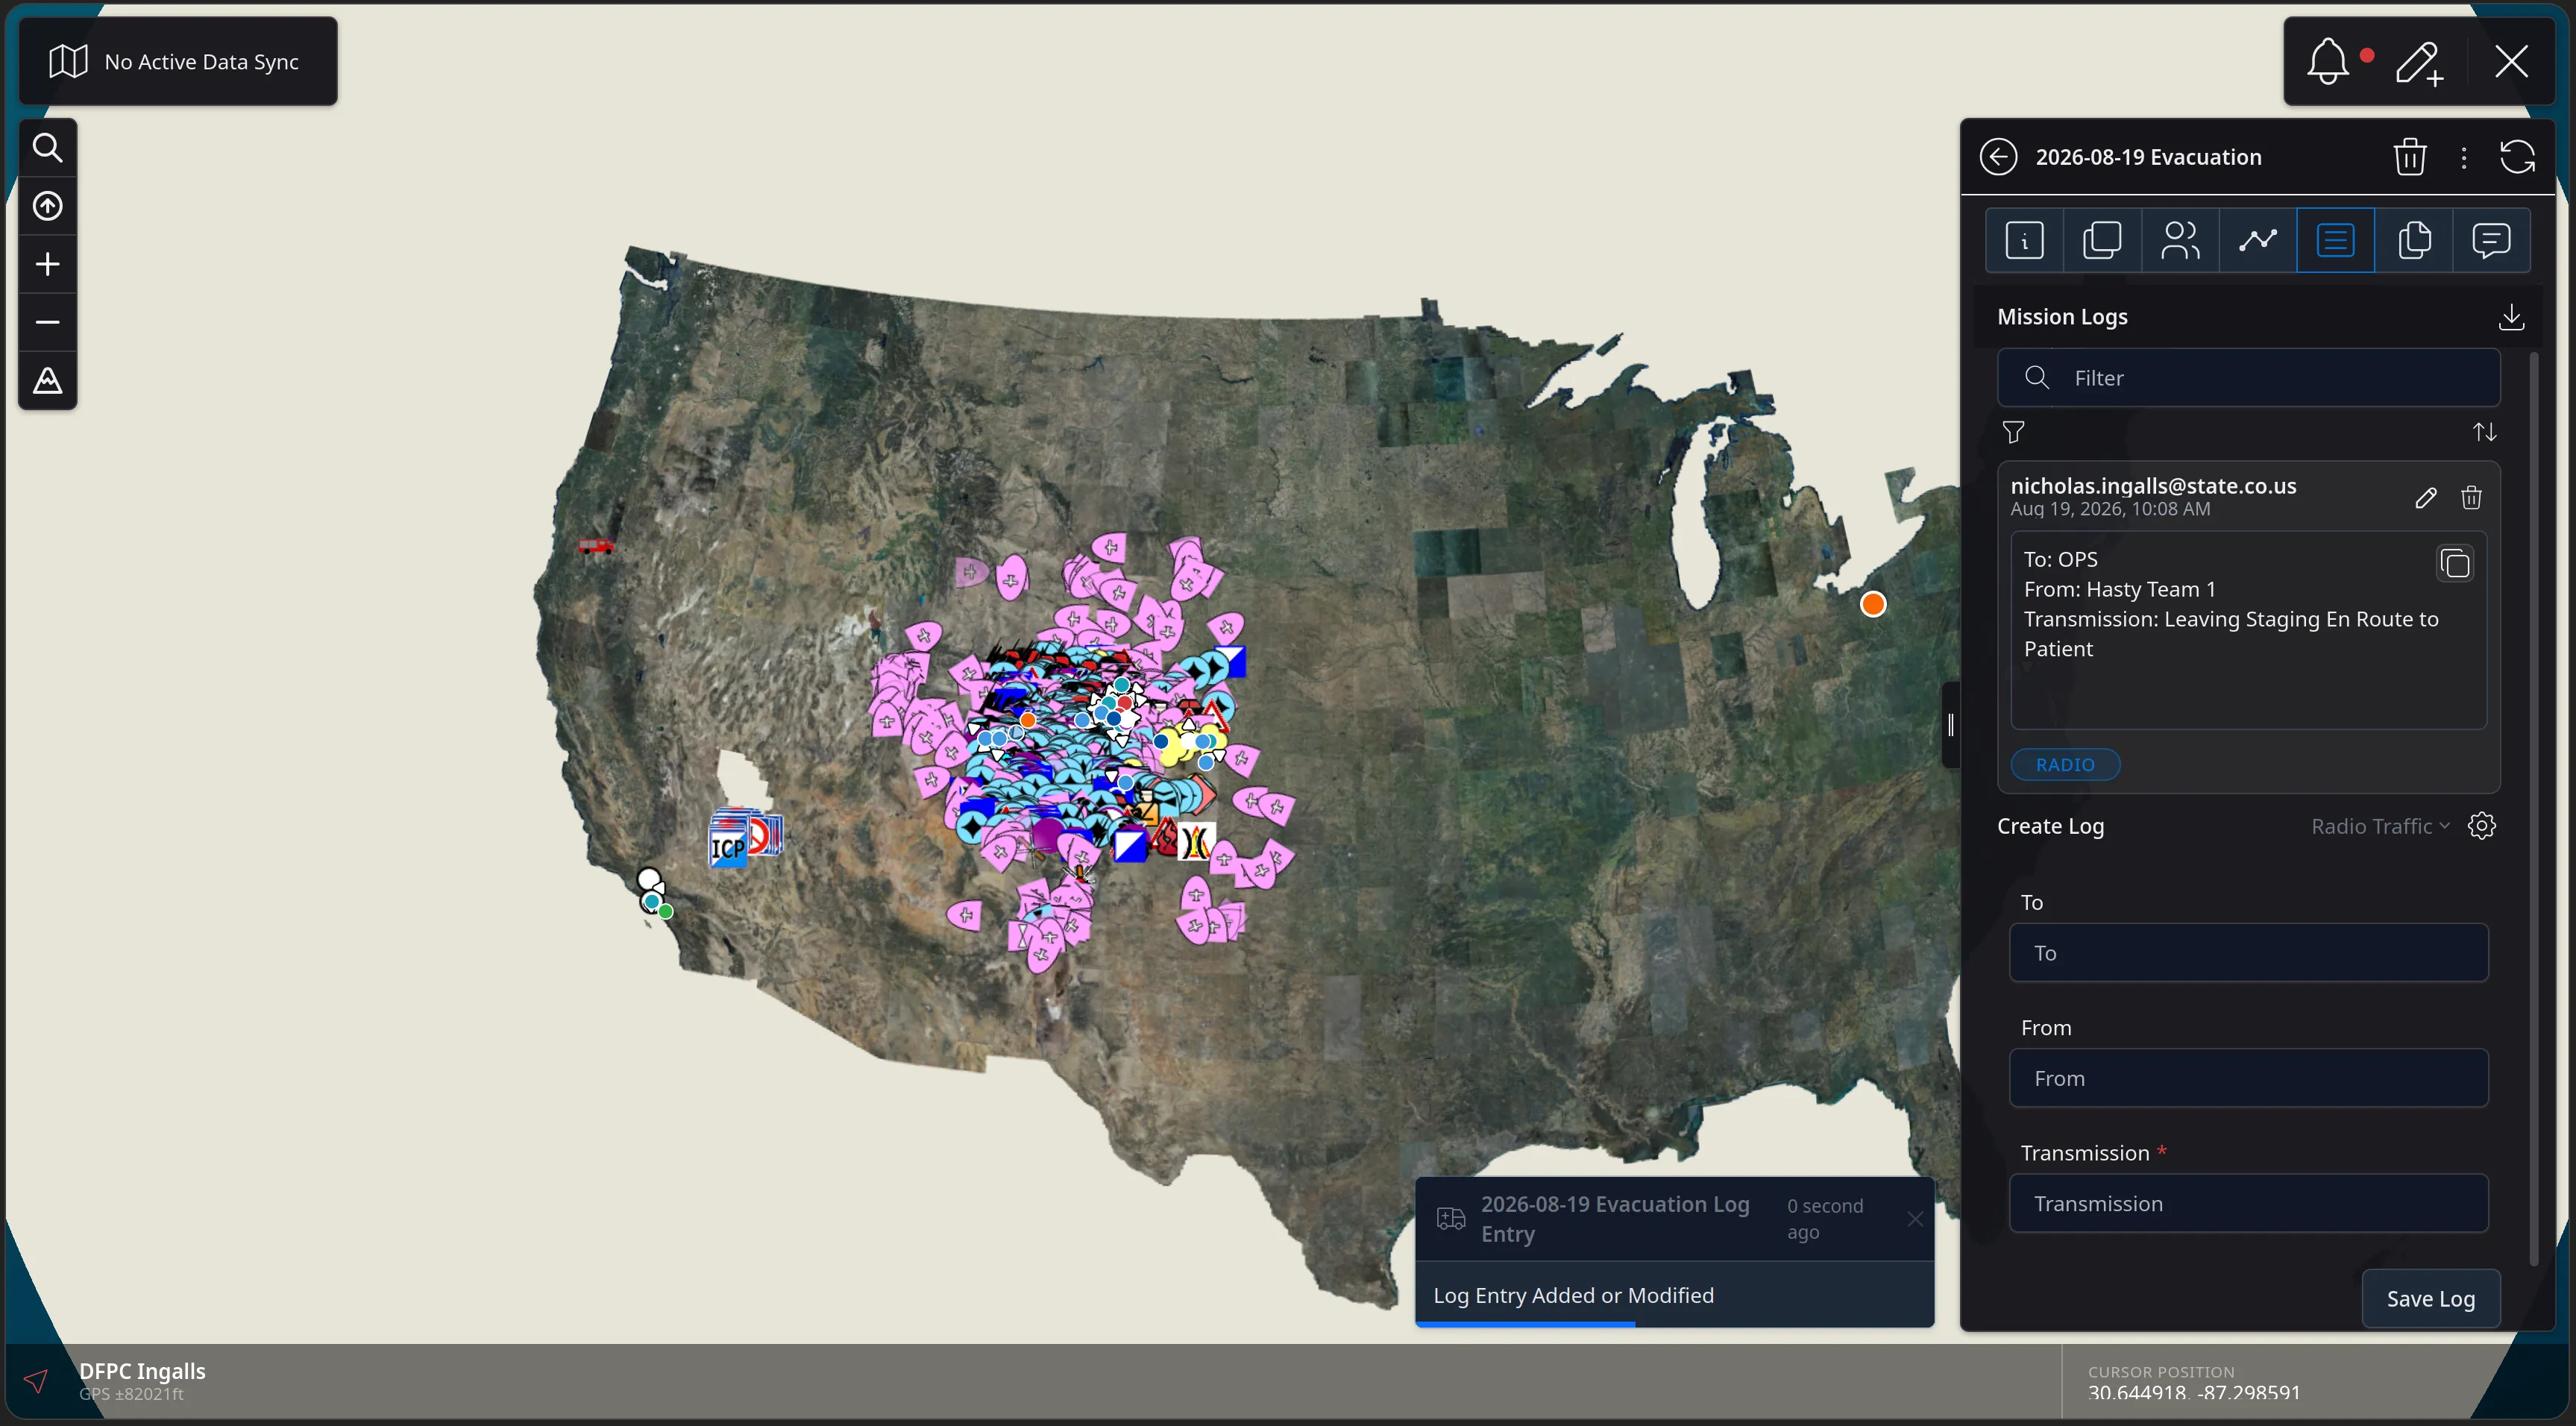Open the mission three-dot options menu
The image size is (2576, 1426).
(2464, 157)
